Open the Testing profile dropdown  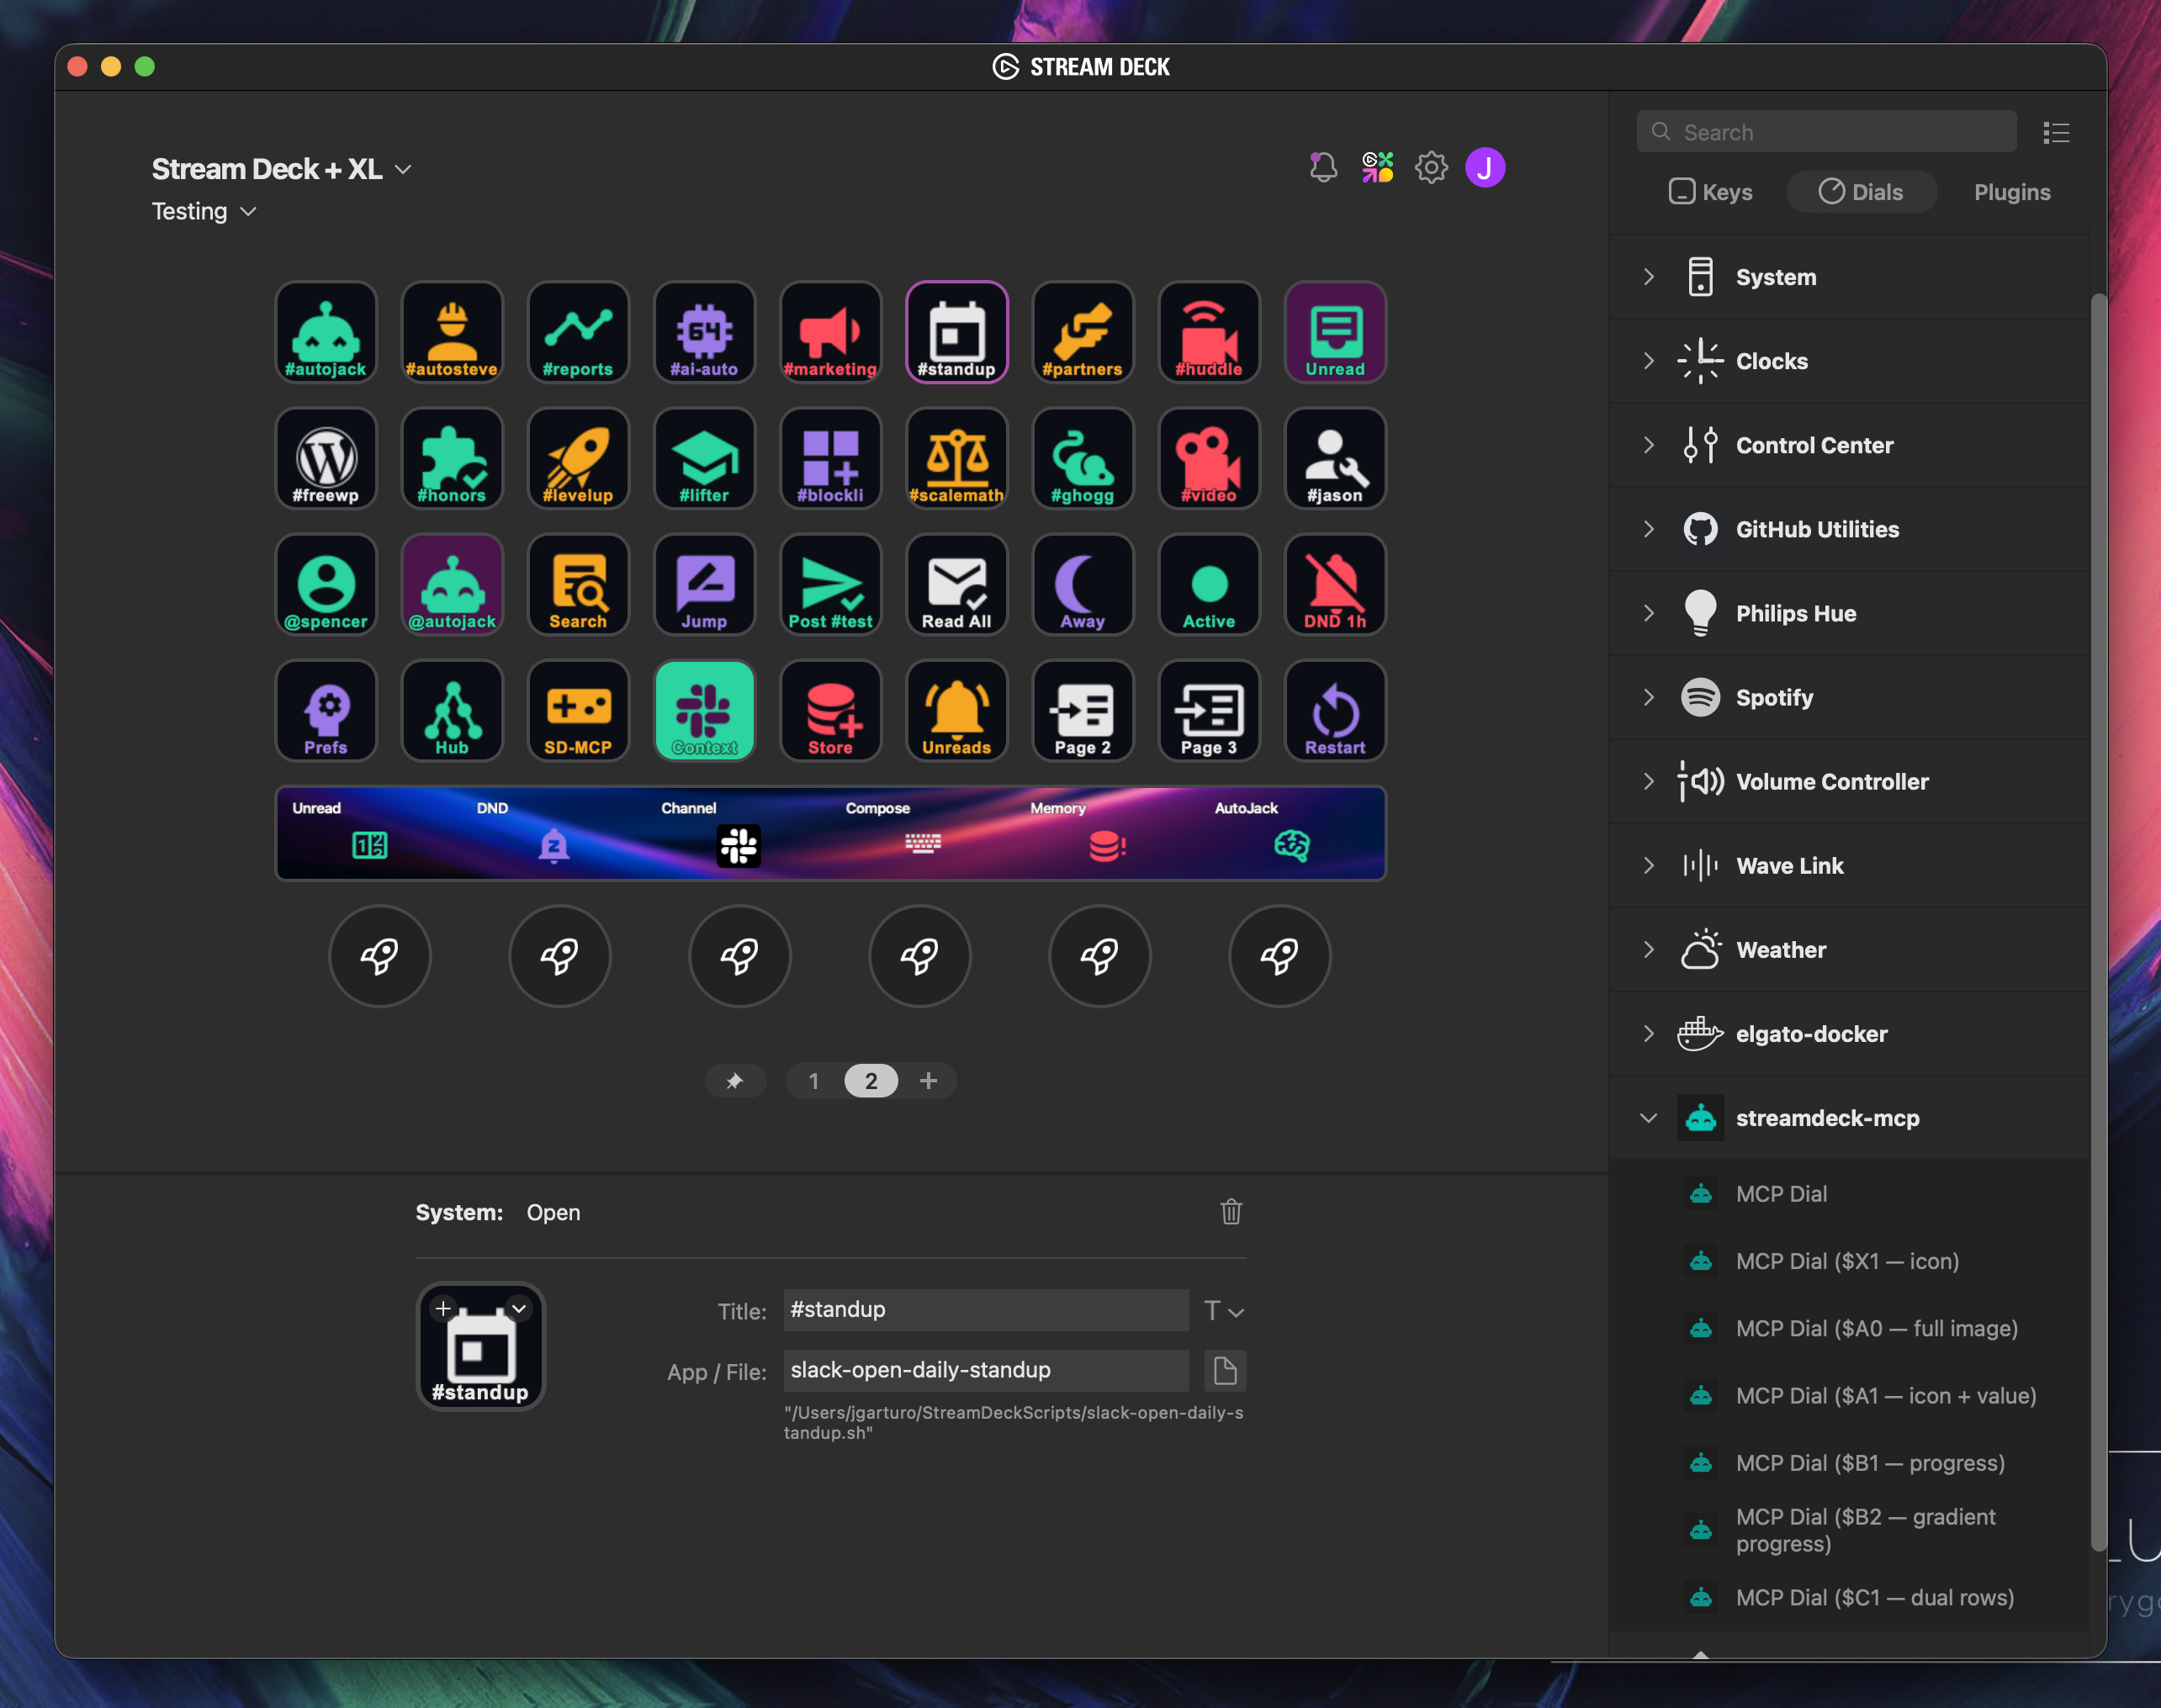coord(204,211)
